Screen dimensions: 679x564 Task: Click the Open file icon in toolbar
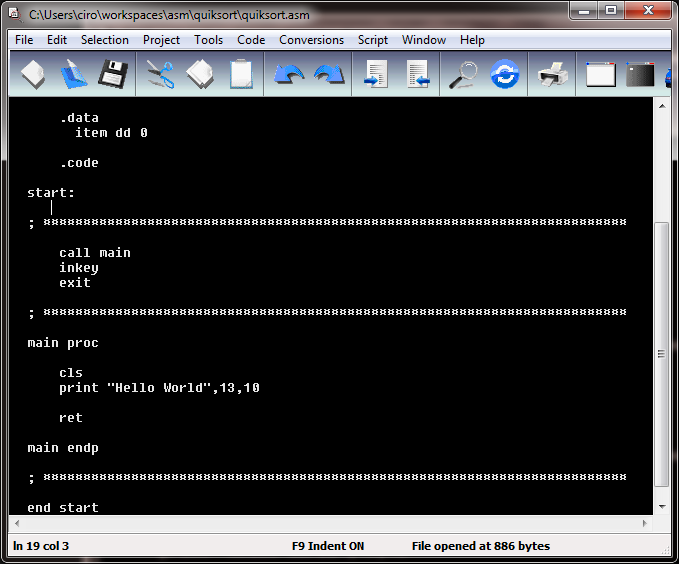(x=73, y=75)
